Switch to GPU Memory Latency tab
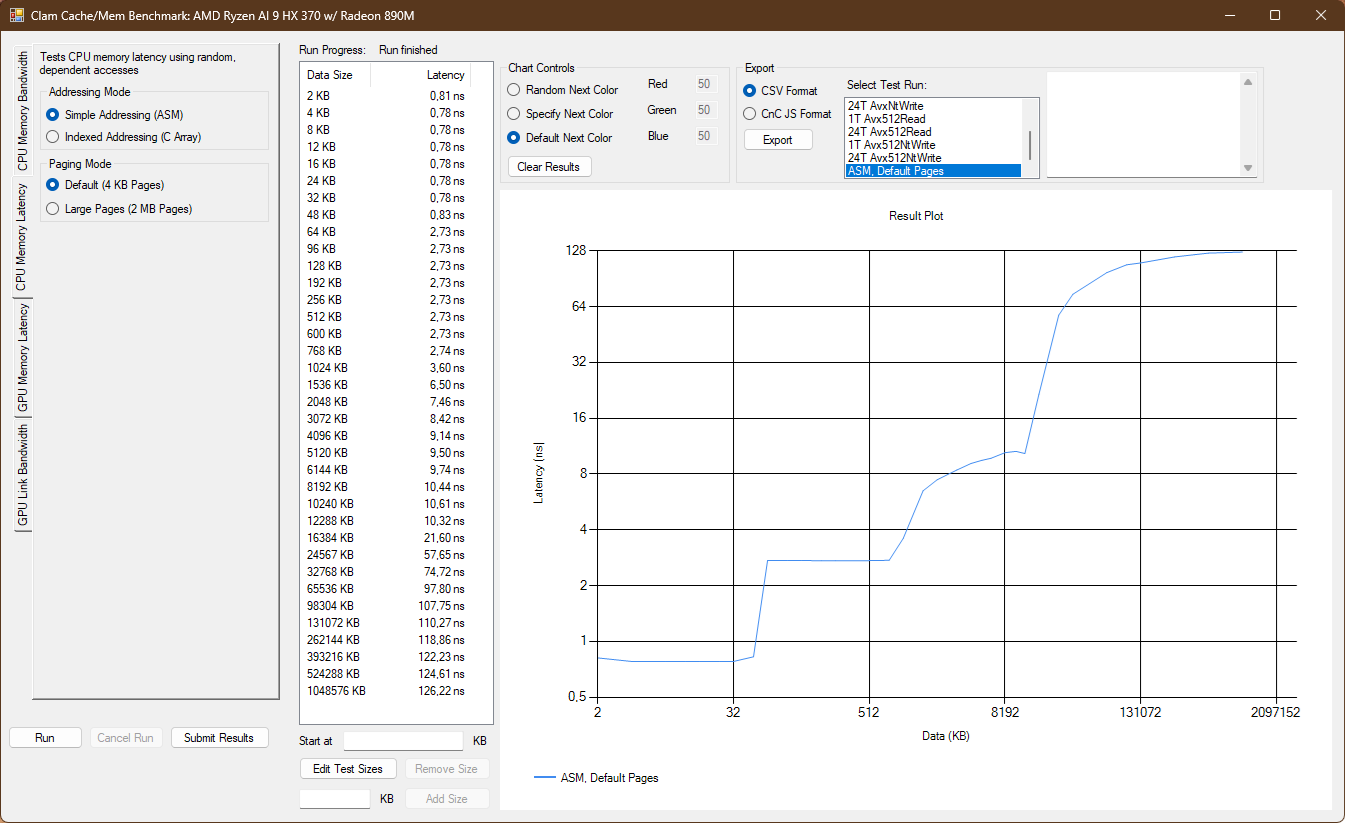Screen dimensions: 1345x823 point(22,358)
